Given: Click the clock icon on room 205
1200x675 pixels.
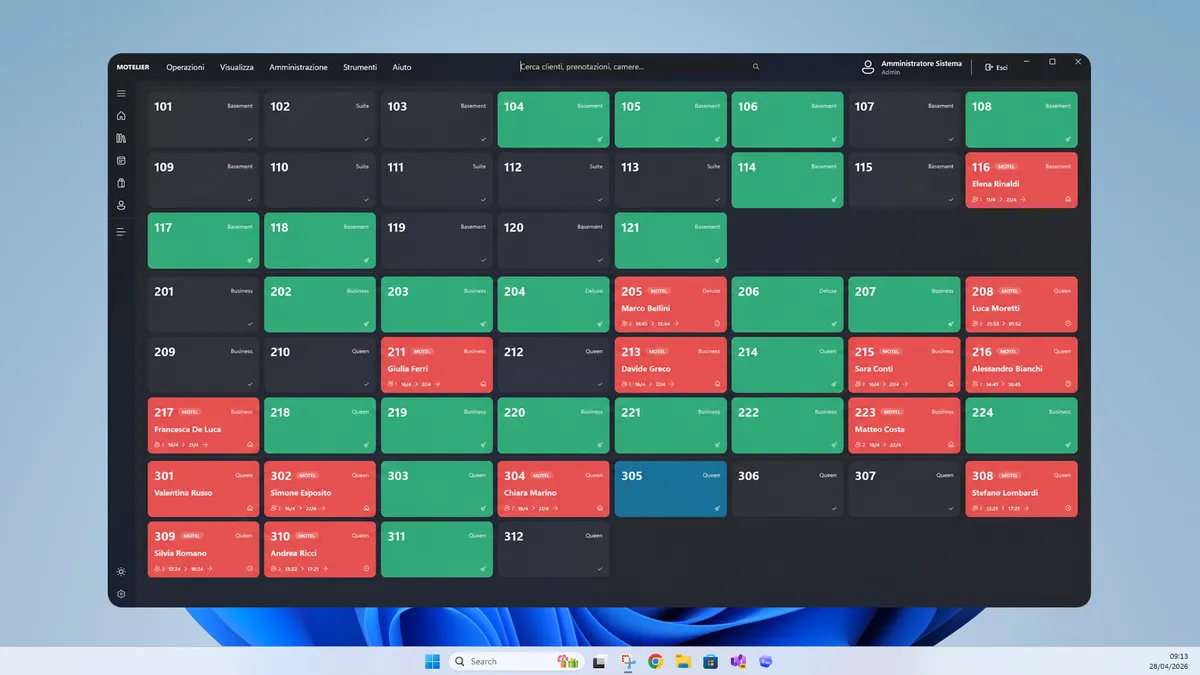Looking at the screenshot, I should [717, 323].
